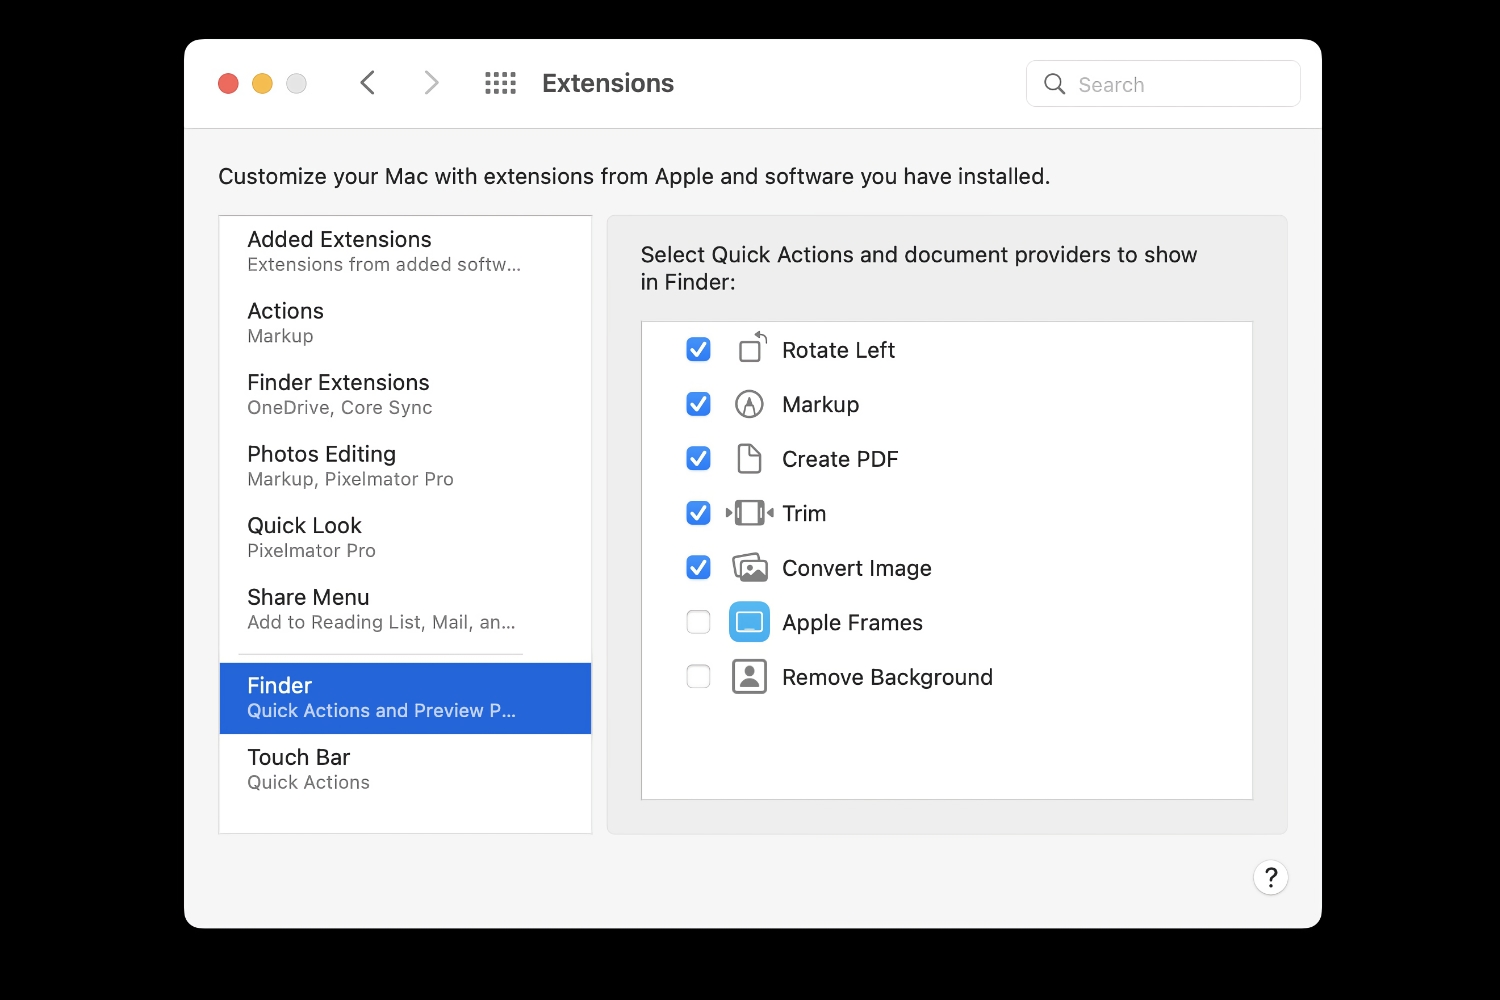This screenshot has width=1500, height=1000.
Task: Close the Extensions window with red button
Action: pyautogui.click(x=228, y=84)
